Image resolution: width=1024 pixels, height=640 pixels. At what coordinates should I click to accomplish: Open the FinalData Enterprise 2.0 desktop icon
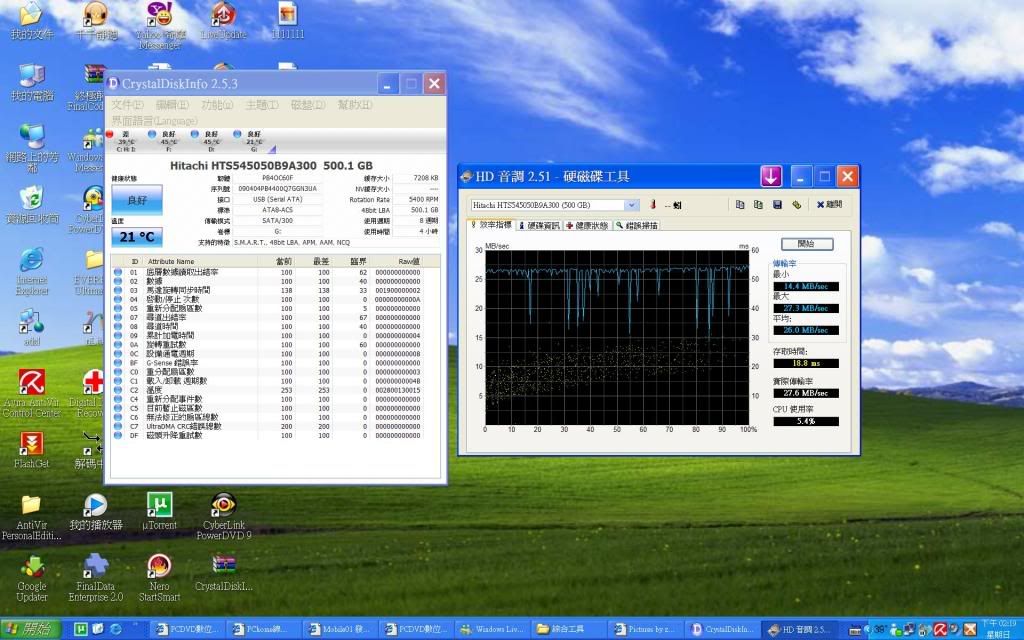(95, 577)
